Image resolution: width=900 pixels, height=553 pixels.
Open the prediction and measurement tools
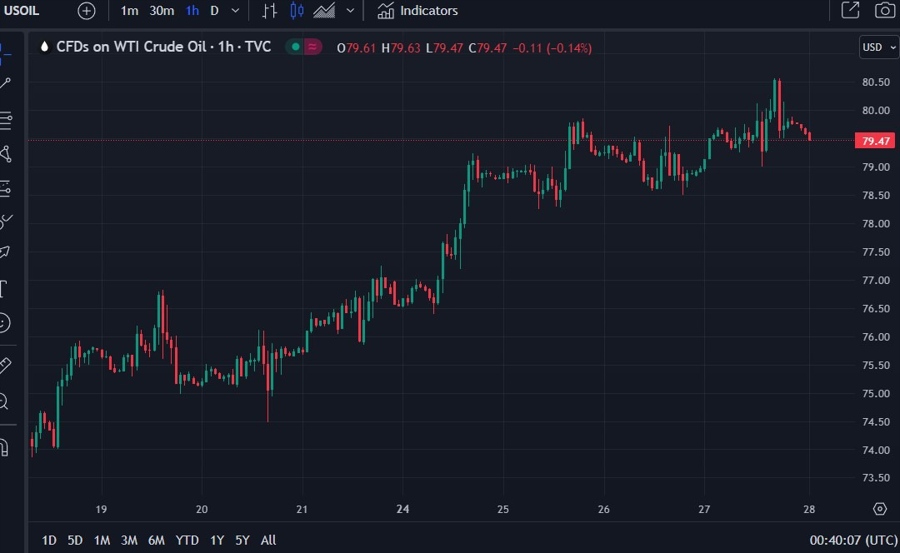pos(5,188)
